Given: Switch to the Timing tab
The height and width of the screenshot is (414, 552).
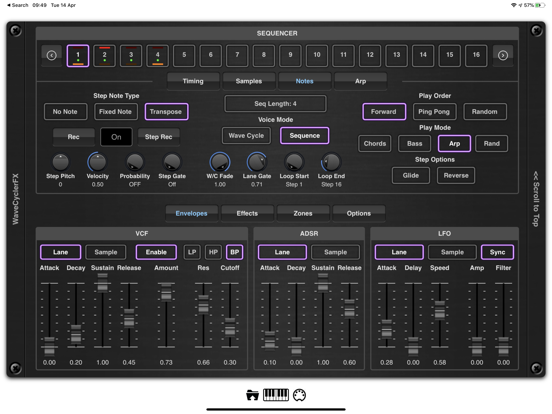Looking at the screenshot, I should (193, 81).
